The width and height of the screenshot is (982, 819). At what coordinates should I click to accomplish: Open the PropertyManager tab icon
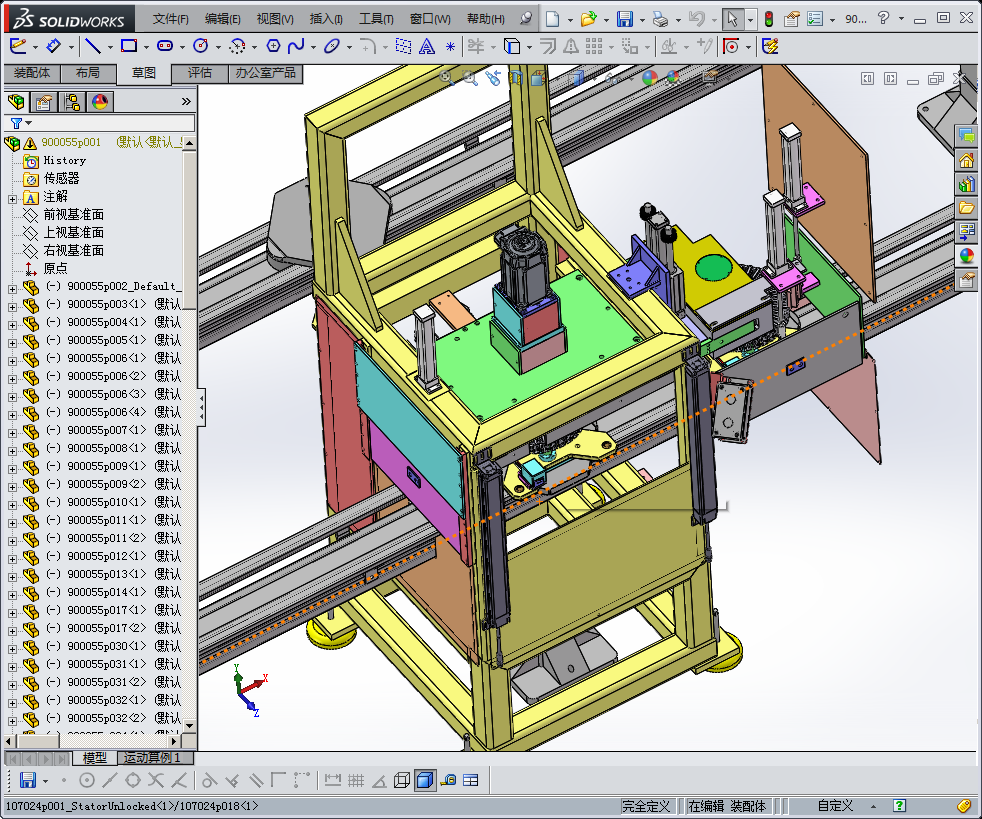pos(44,101)
